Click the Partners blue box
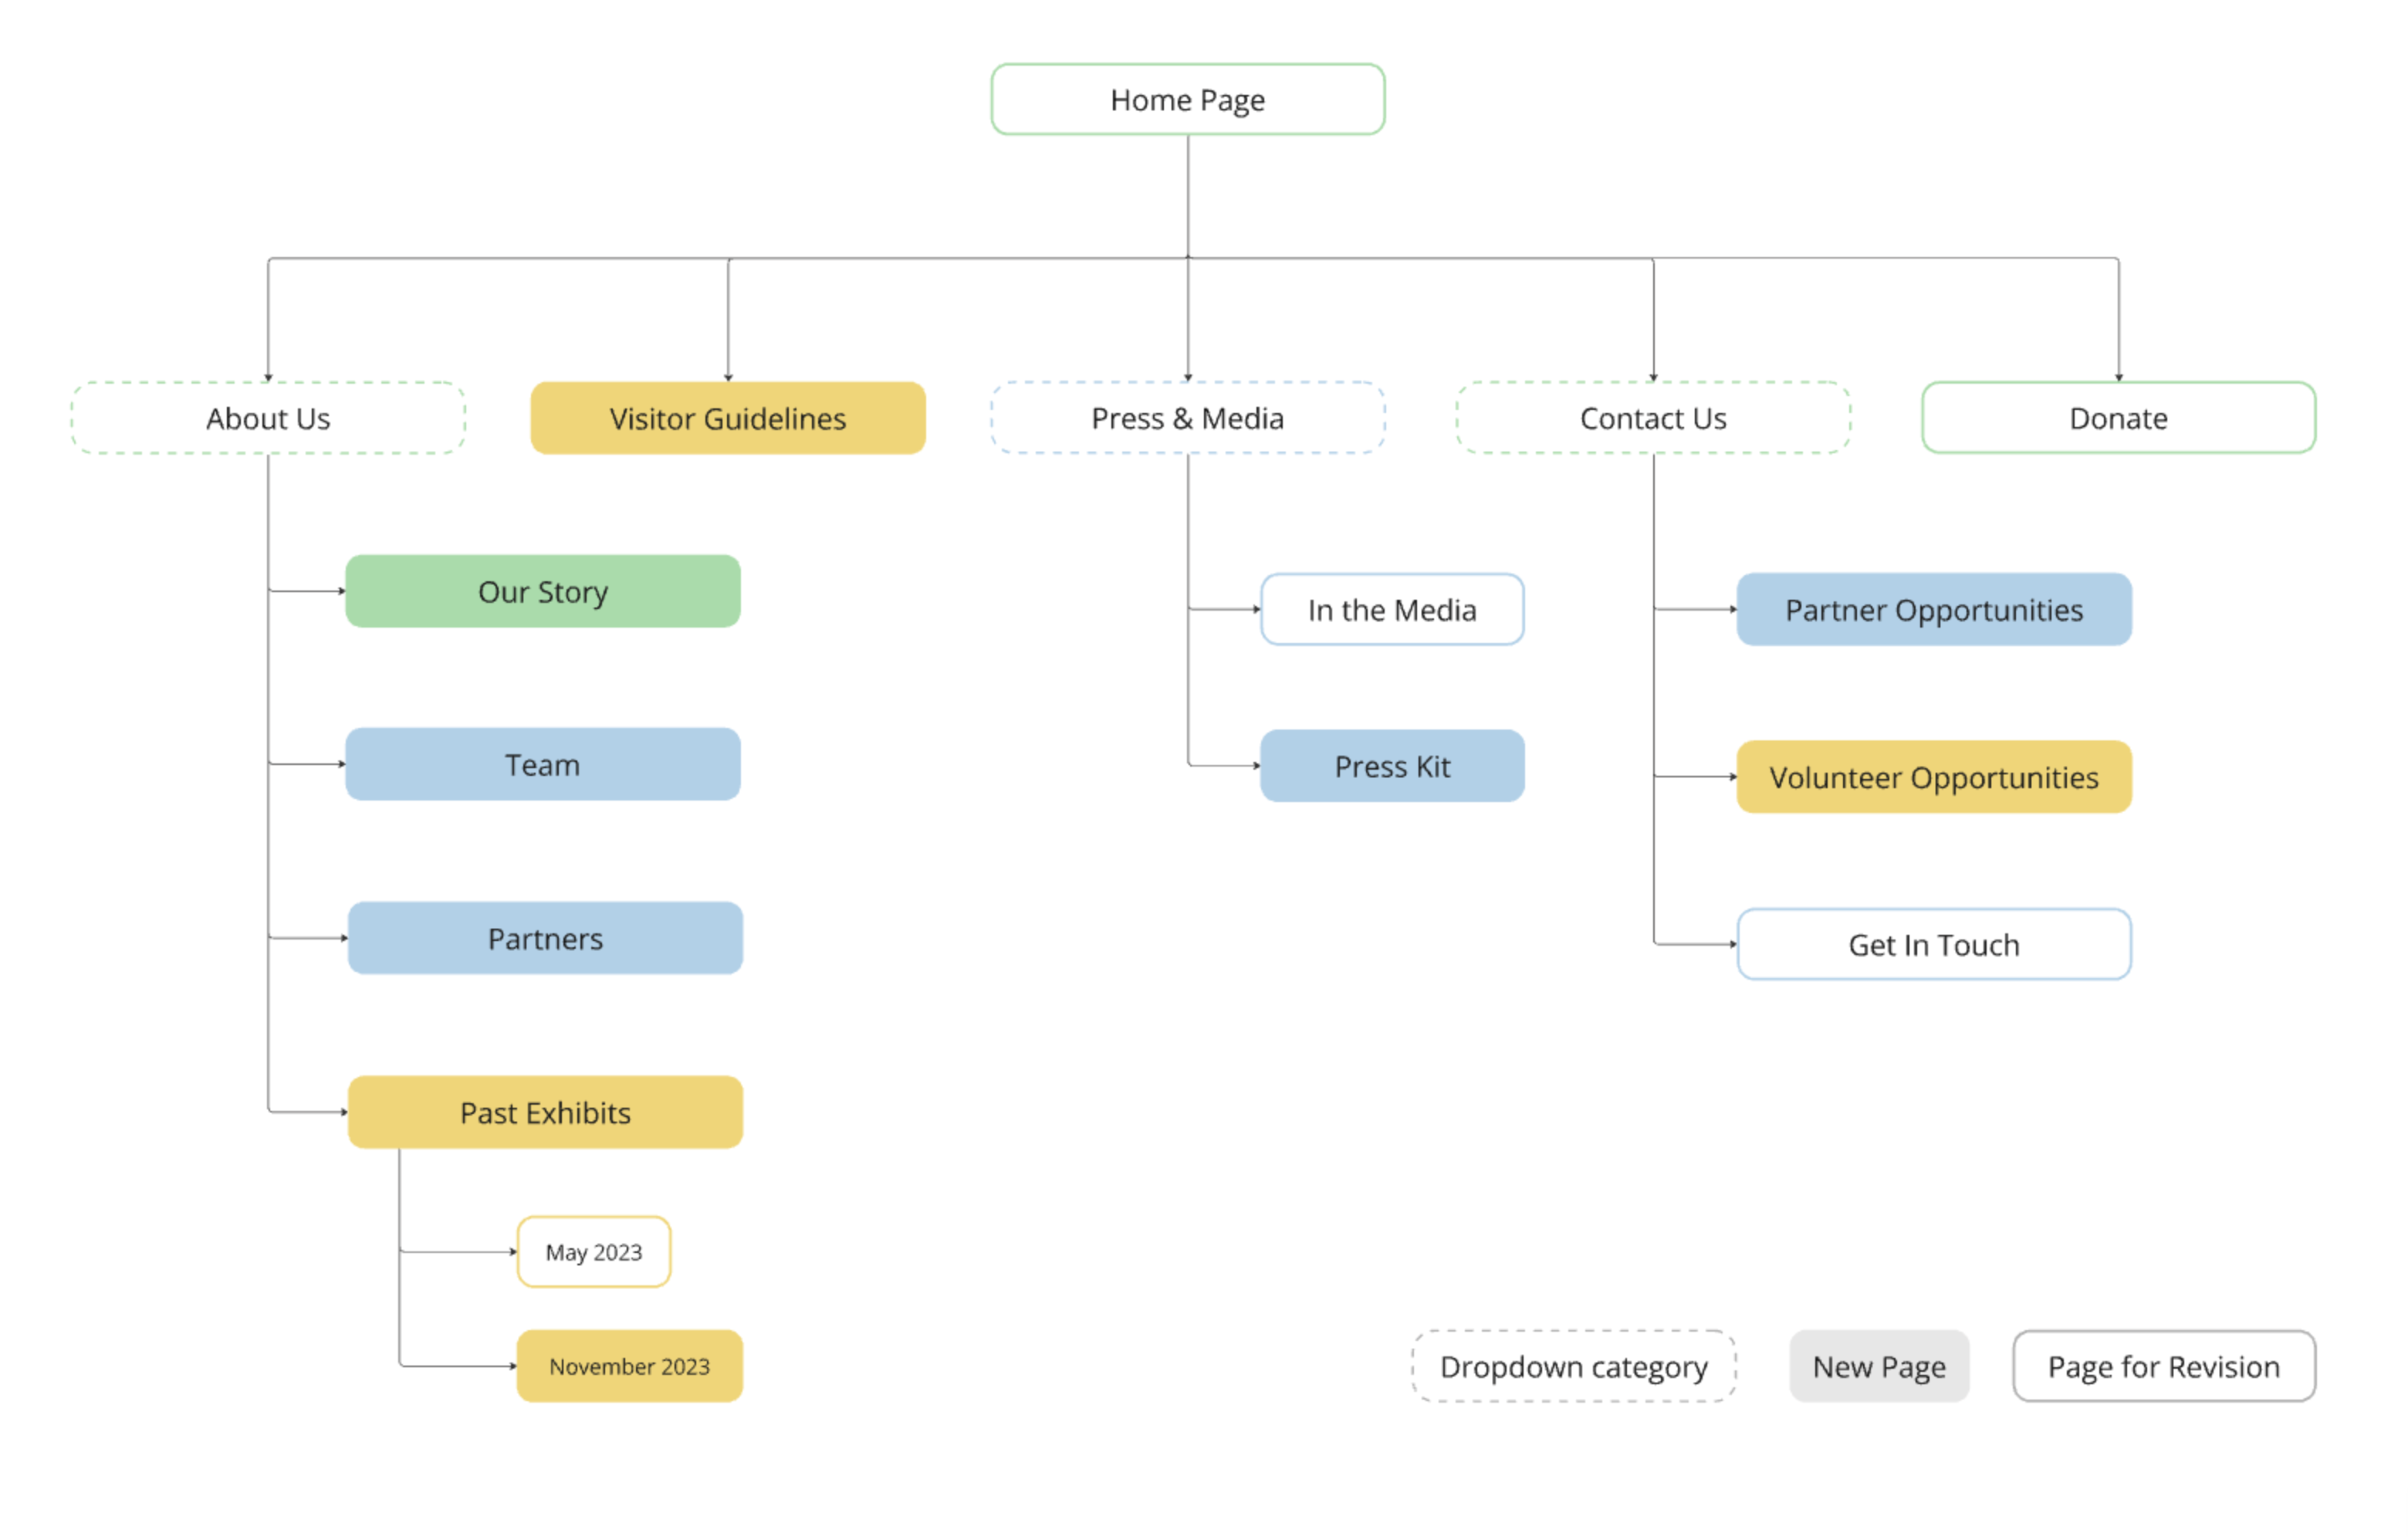Viewport: 2408px width, 1537px height. [x=545, y=938]
